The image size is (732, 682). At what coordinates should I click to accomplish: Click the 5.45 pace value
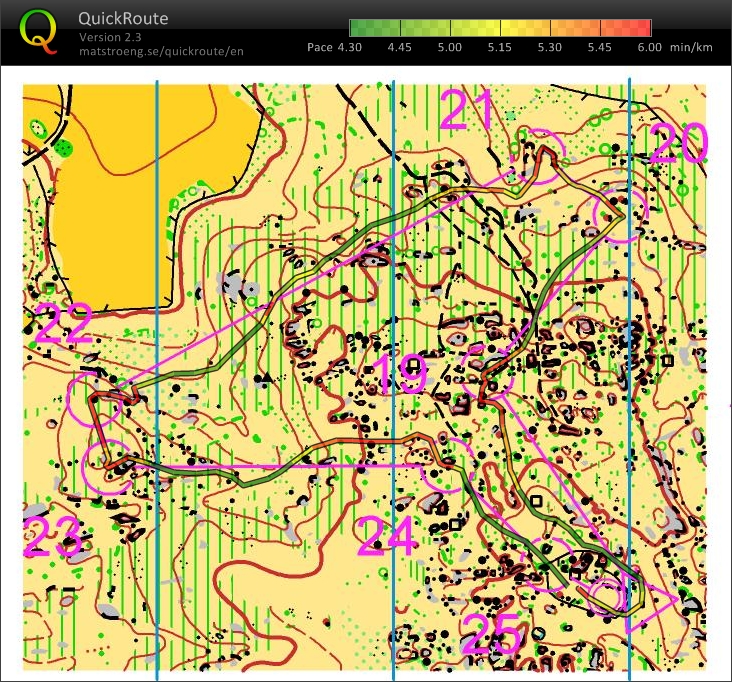(599, 47)
